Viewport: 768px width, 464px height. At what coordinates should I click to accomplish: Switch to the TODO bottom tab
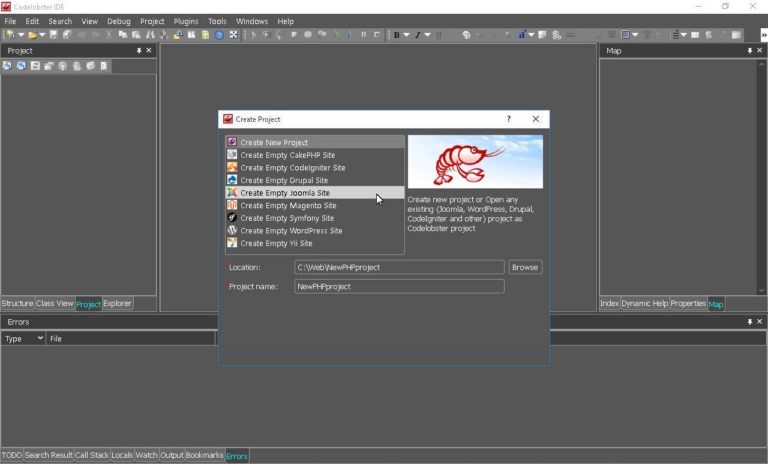(12, 455)
